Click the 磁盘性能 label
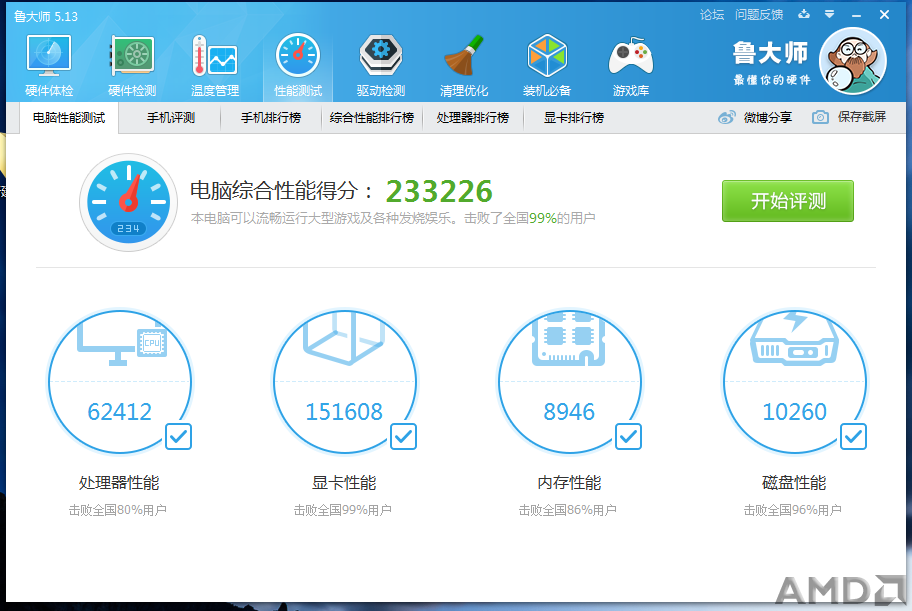Image resolution: width=912 pixels, height=611 pixels. (x=795, y=482)
